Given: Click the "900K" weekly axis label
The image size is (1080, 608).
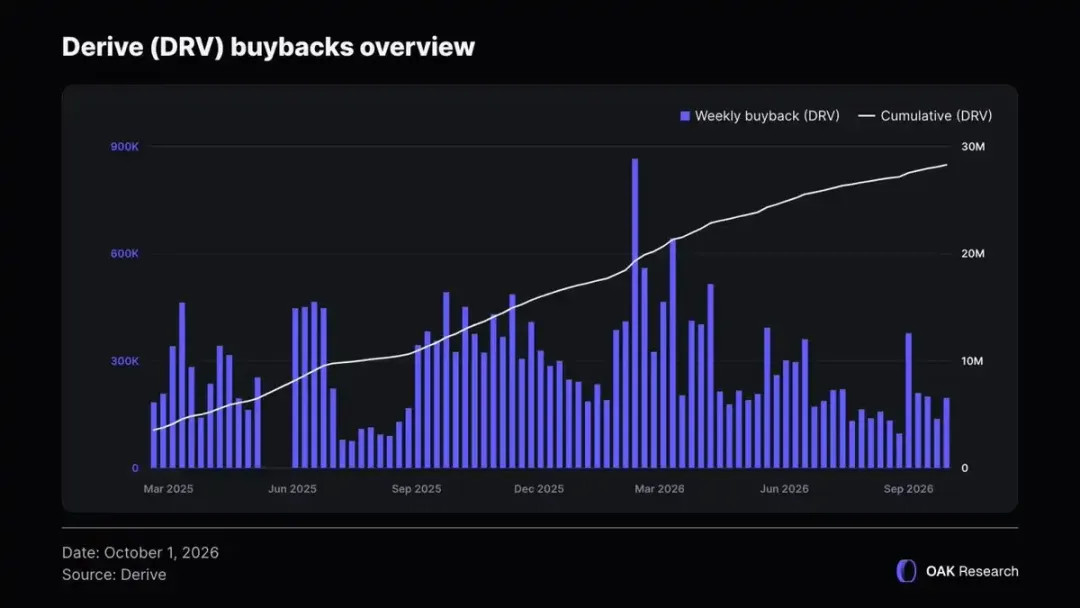Looking at the screenshot, I should [125, 147].
